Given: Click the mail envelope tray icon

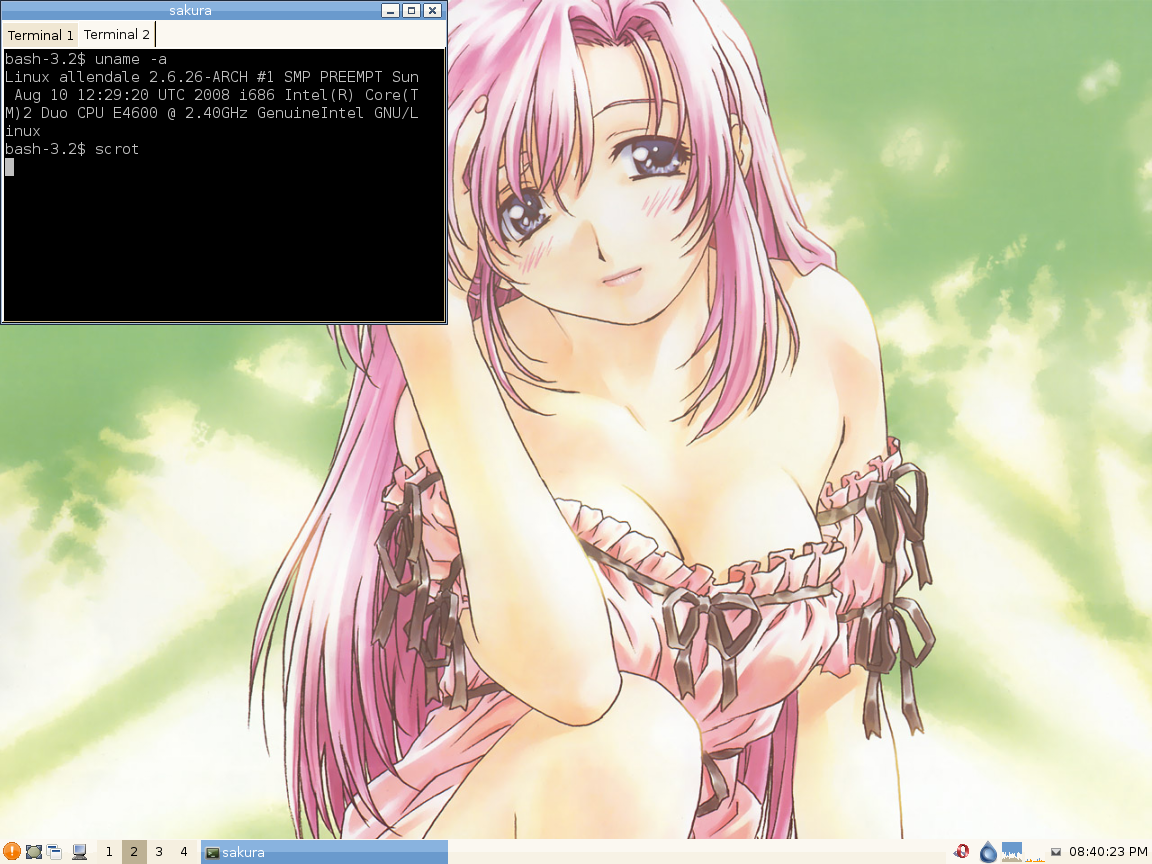Looking at the screenshot, I should pos(1056,852).
